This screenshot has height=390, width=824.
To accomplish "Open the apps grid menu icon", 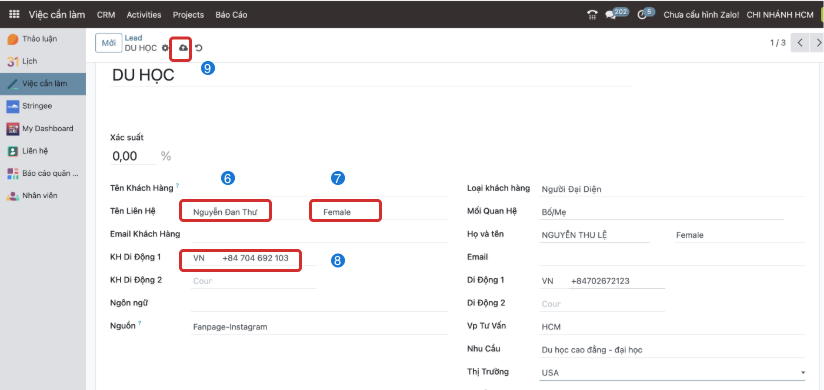I will point(14,15).
